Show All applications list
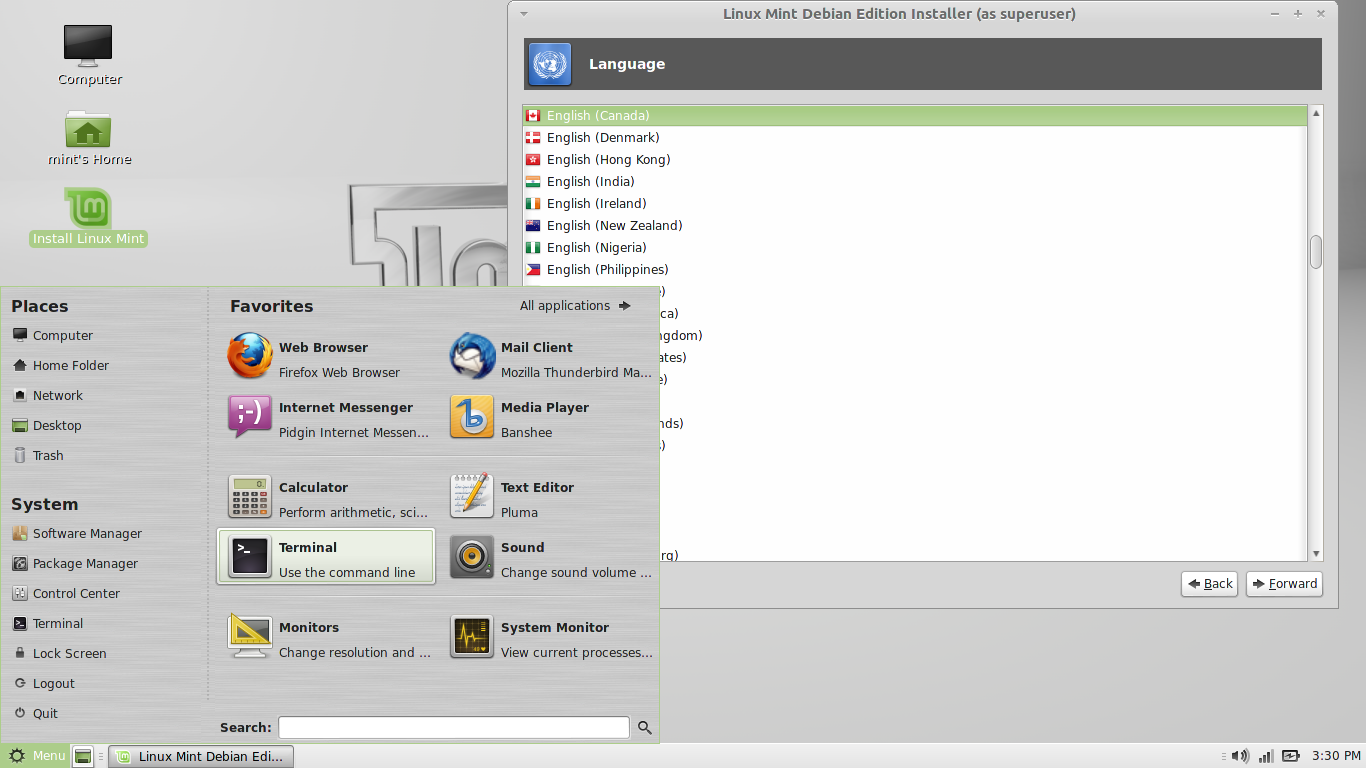The width and height of the screenshot is (1366, 768). coord(575,306)
